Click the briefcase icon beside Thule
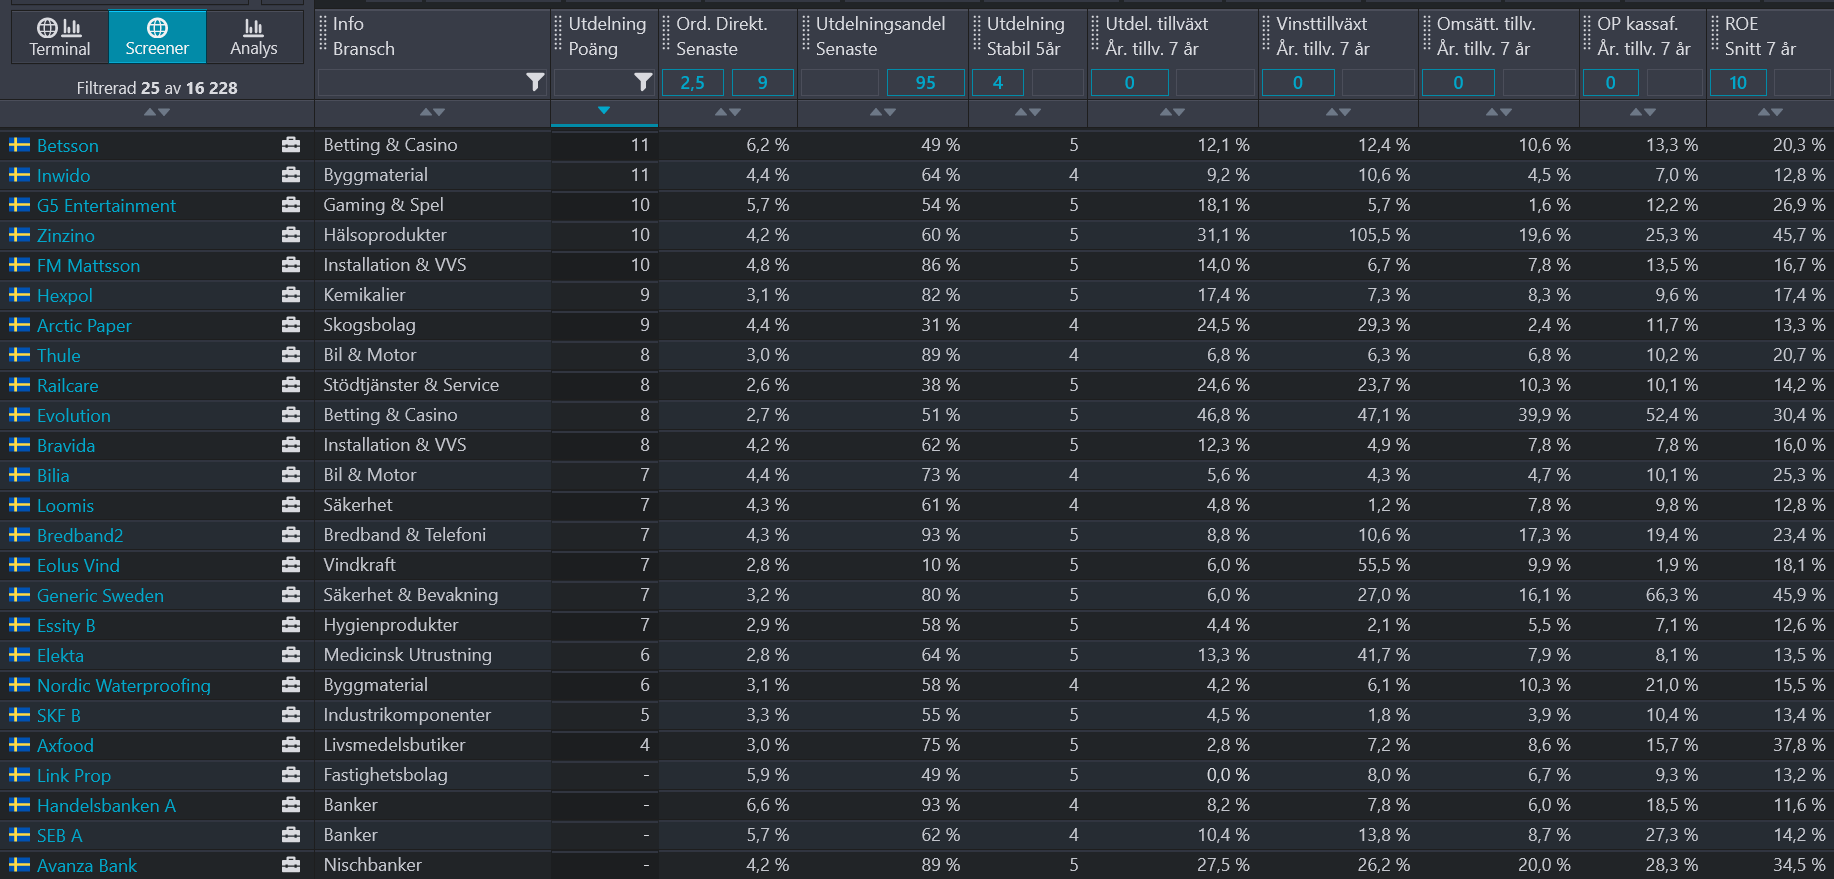This screenshot has width=1834, height=879. click(x=291, y=355)
